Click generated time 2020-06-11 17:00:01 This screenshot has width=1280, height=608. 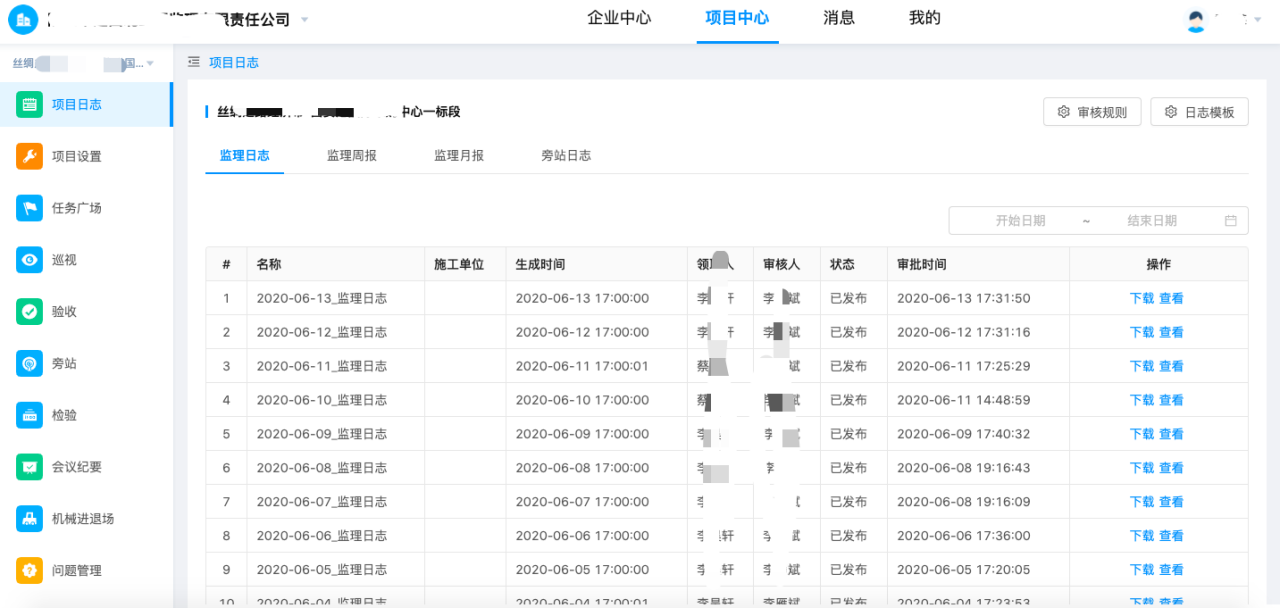point(582,366)
